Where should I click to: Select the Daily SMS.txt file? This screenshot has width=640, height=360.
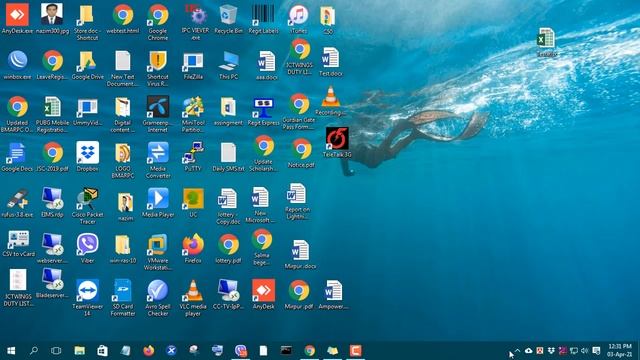tap(229, 157)
